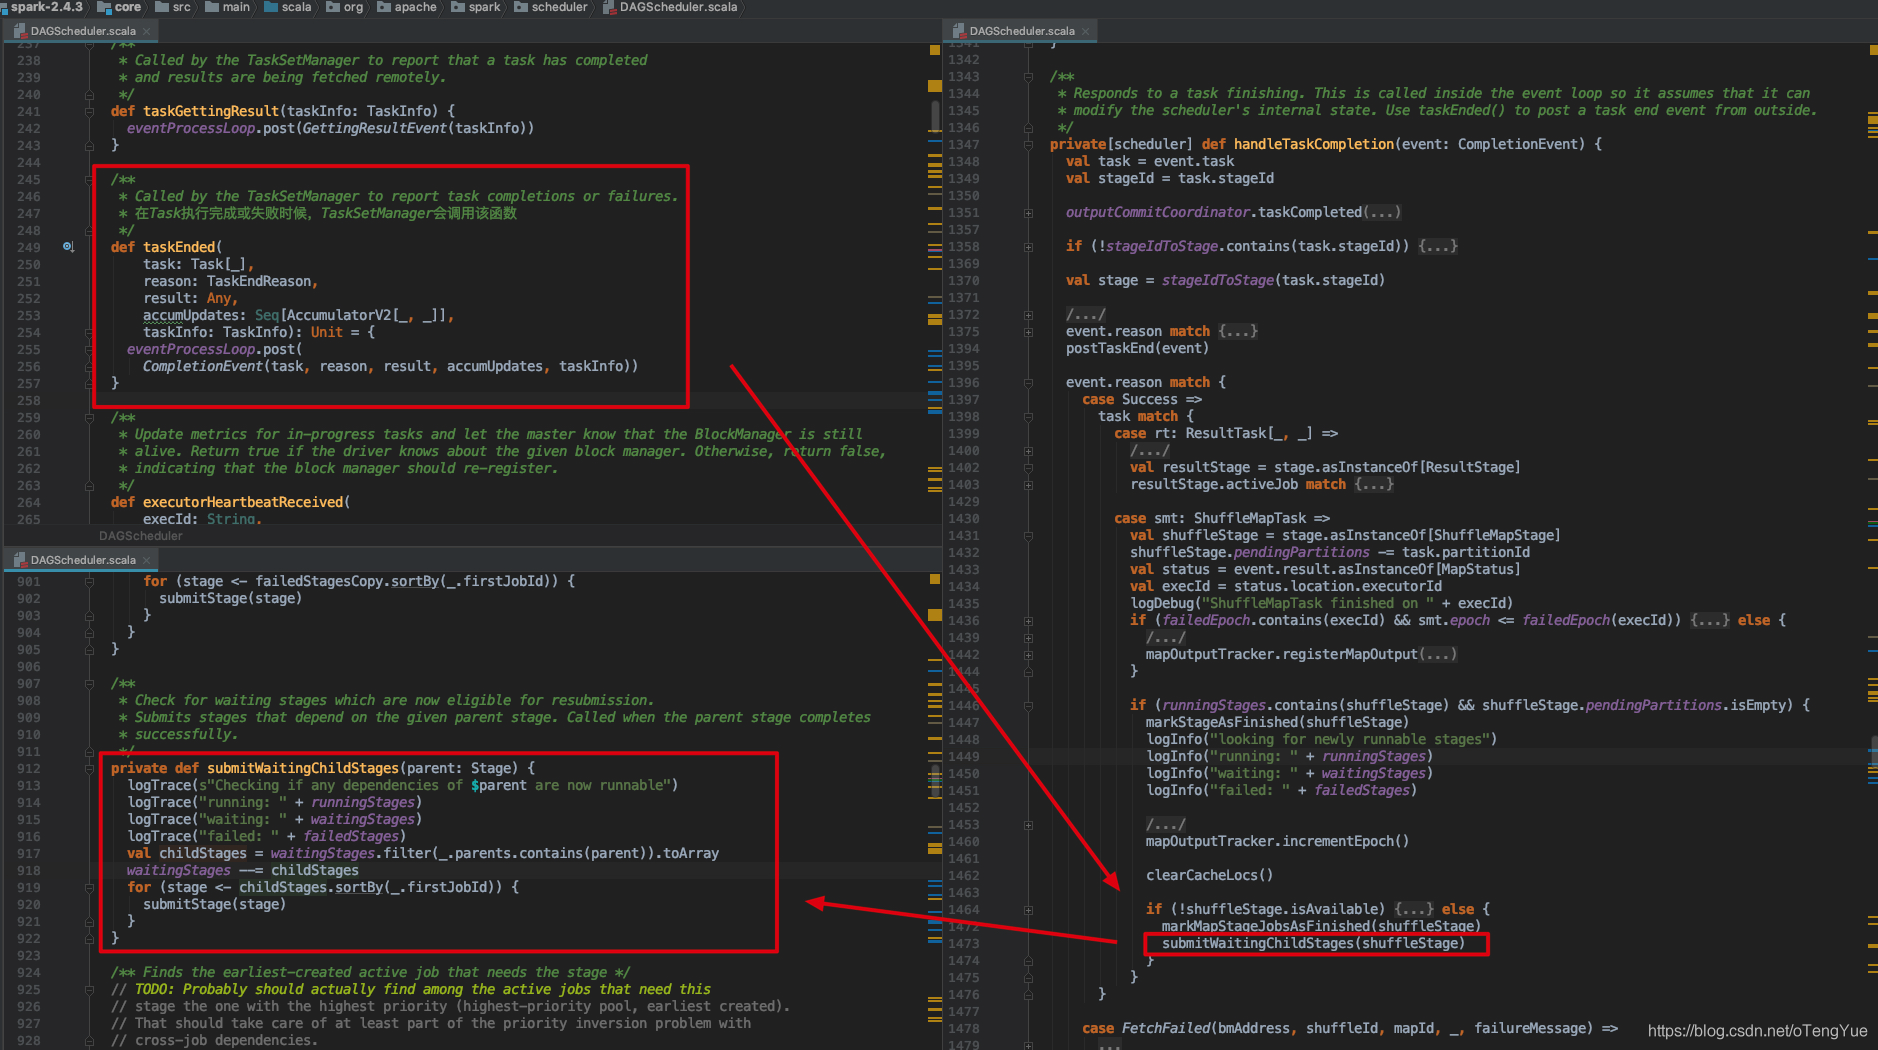Collapse the doc comment starting at line 245
The image size is (1878, 1050).
coord(89,179)
